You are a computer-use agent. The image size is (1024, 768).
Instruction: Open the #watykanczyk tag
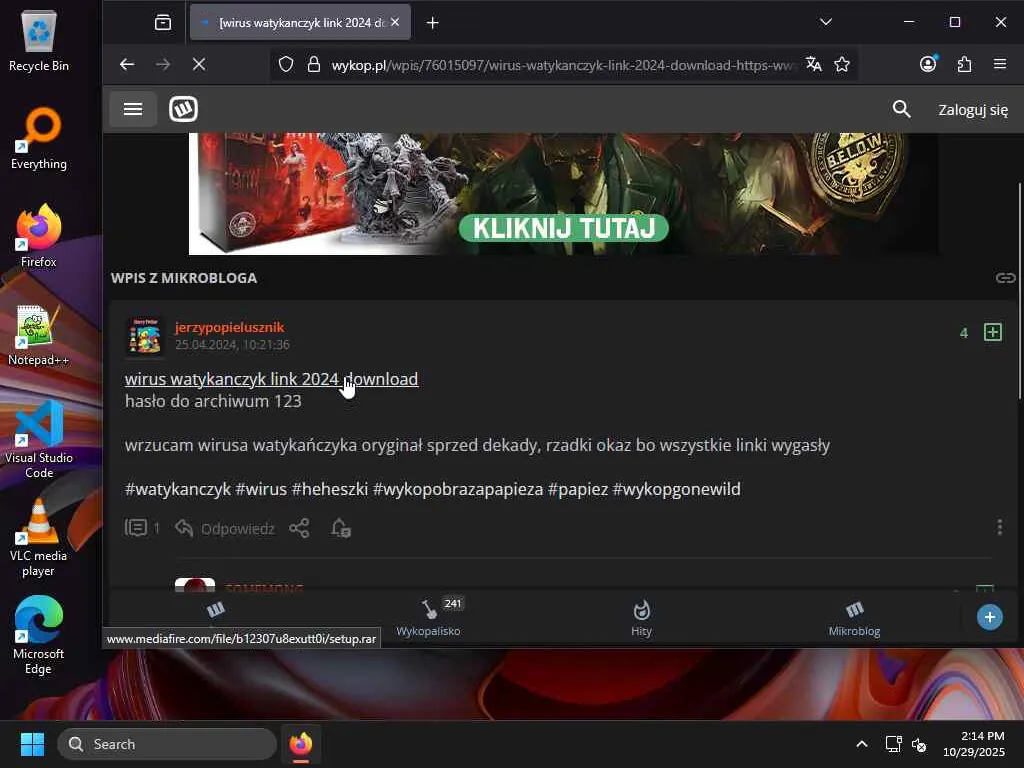pos(178,489)
